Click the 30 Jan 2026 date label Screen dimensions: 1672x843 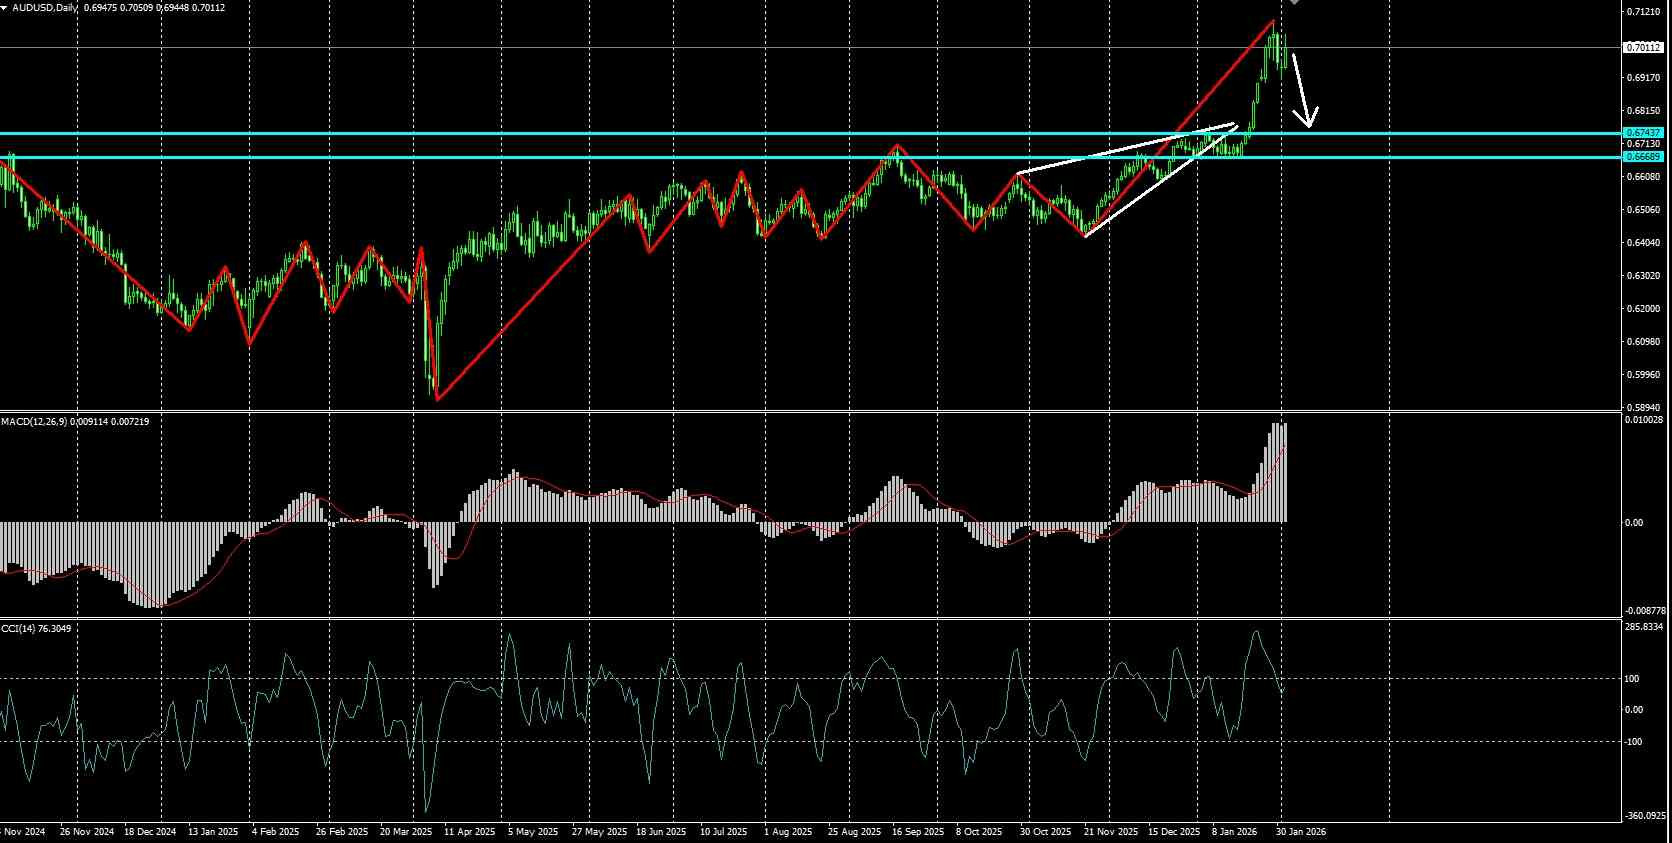pyautogui.click(x=1302, y=831)
